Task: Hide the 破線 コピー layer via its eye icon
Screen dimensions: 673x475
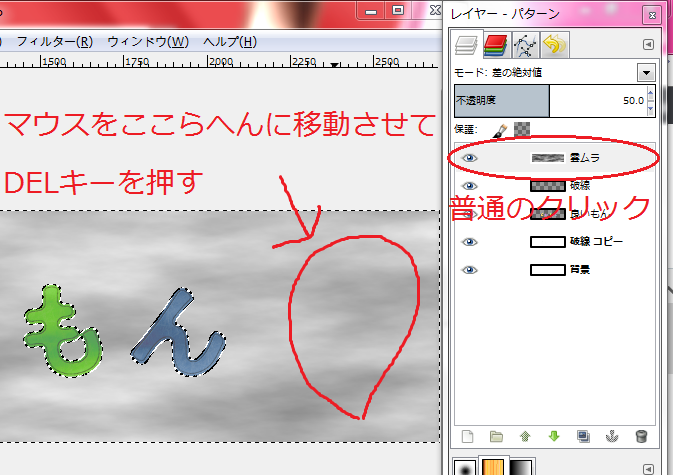Action: tap(469, 242)
